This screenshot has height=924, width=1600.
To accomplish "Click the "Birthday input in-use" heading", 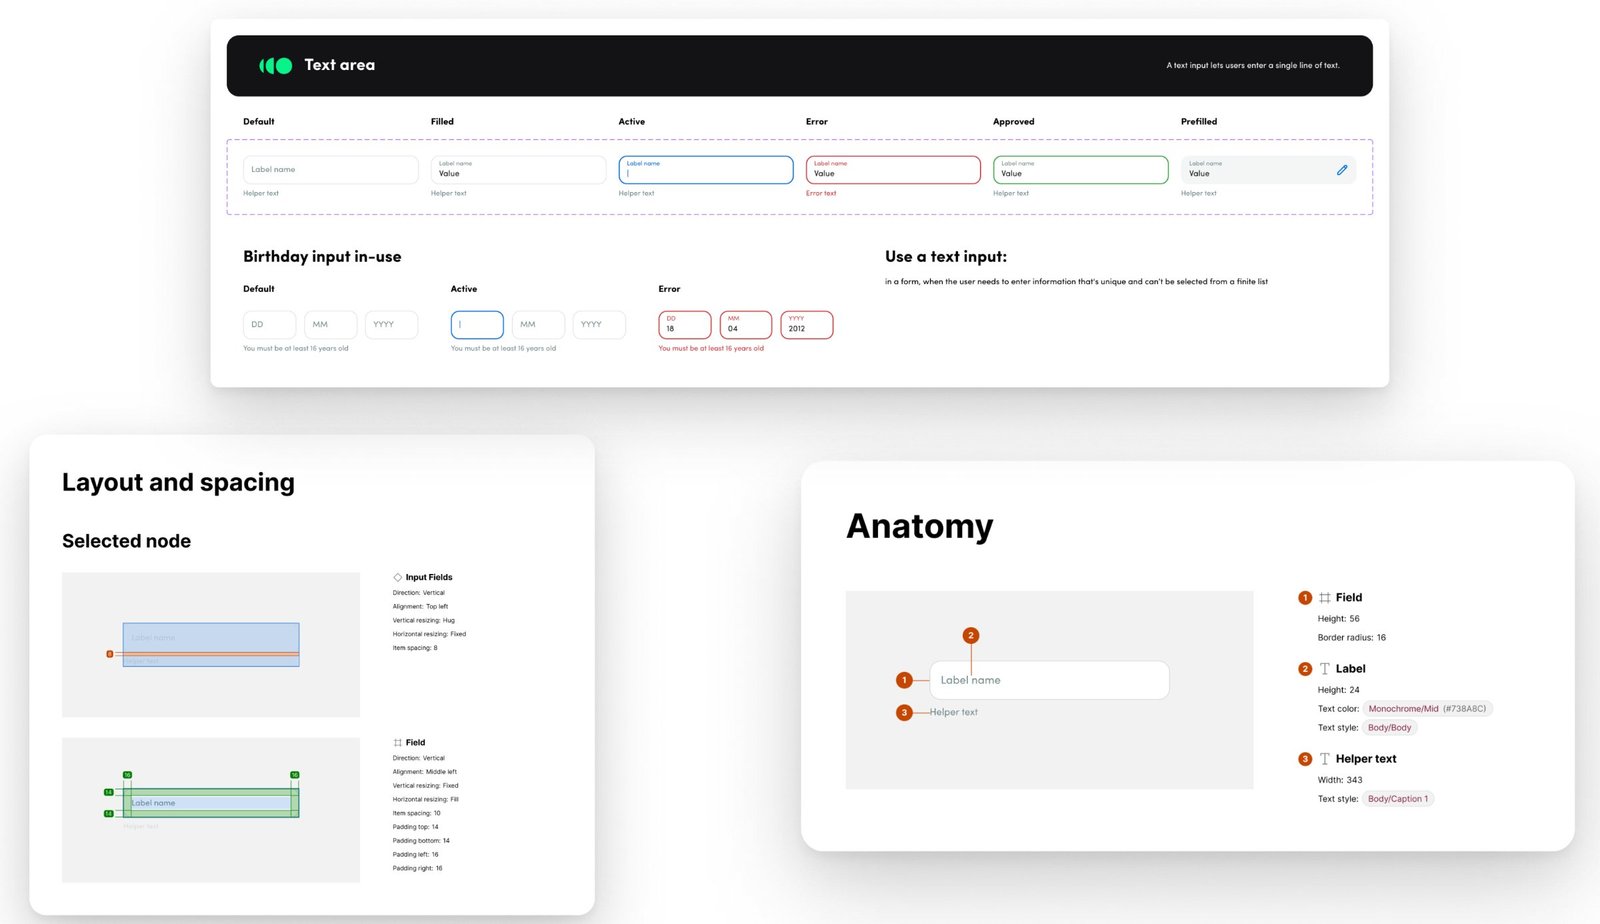I will (x=322, y=257).
